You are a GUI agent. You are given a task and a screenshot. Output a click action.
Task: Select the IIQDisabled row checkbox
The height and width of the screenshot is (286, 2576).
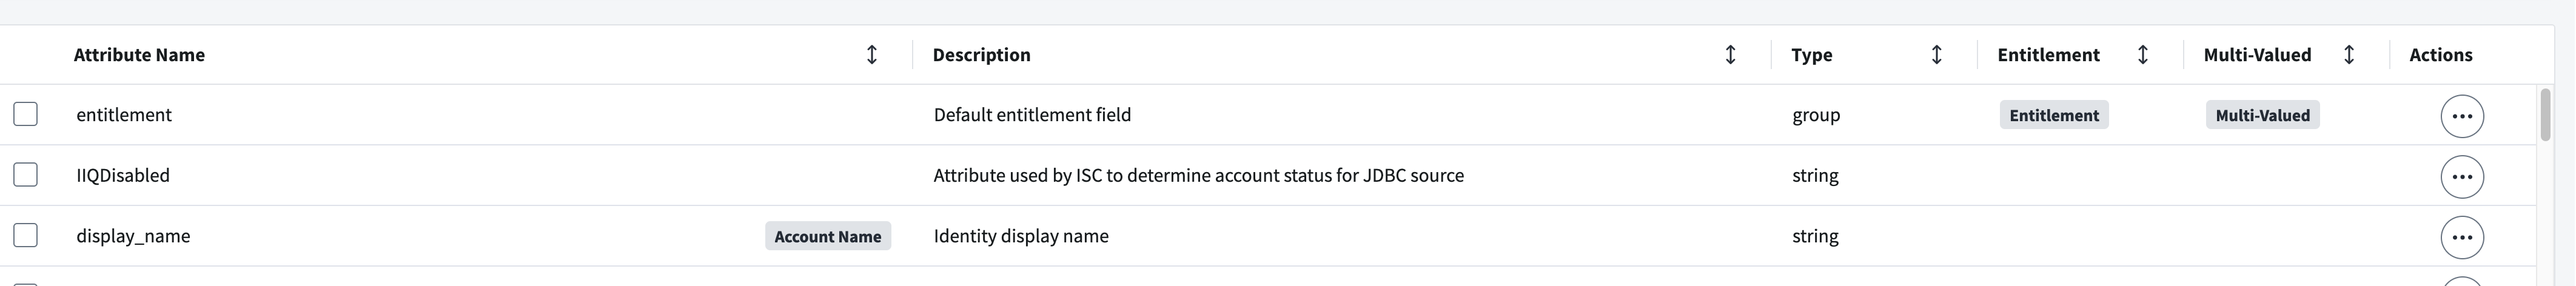(x=26, y=175)
